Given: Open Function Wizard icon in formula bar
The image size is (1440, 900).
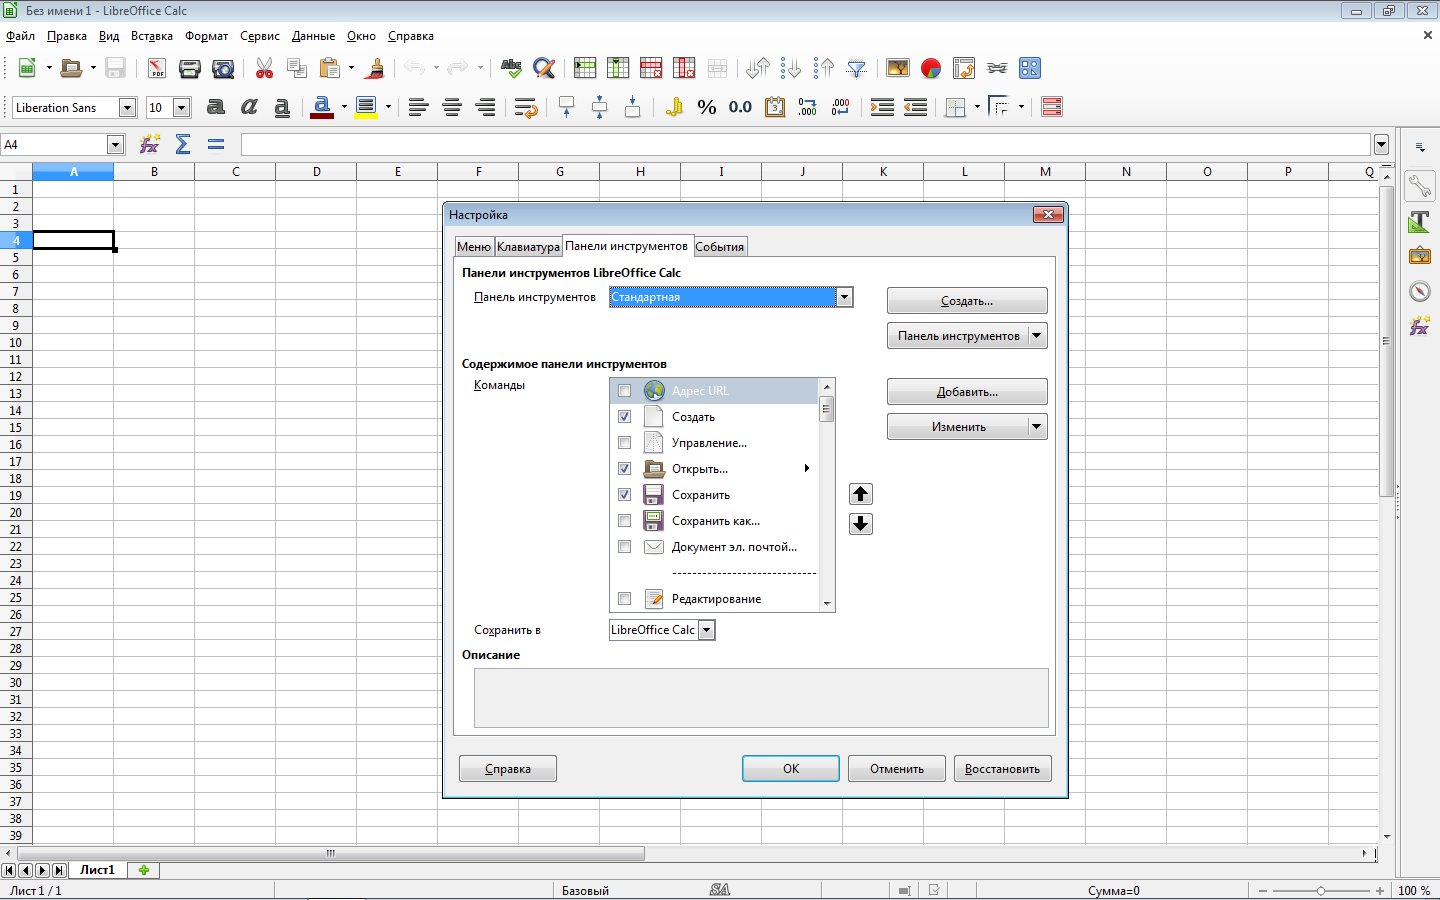Looking at the screenshot, I should [150, 145].
